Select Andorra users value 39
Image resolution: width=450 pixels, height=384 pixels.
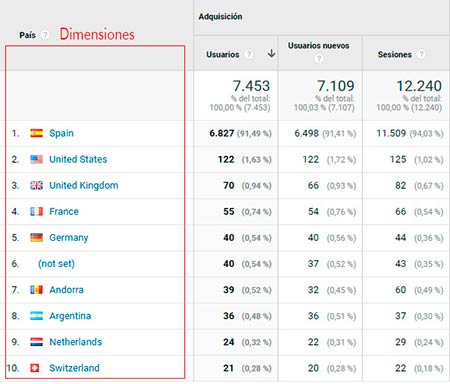229,290
